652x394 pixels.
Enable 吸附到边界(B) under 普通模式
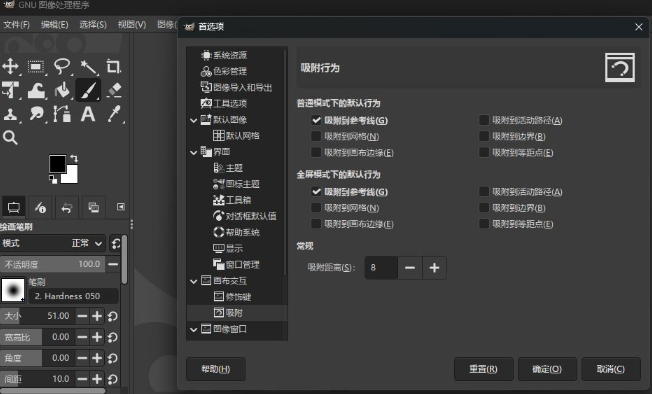coord(484,136)
